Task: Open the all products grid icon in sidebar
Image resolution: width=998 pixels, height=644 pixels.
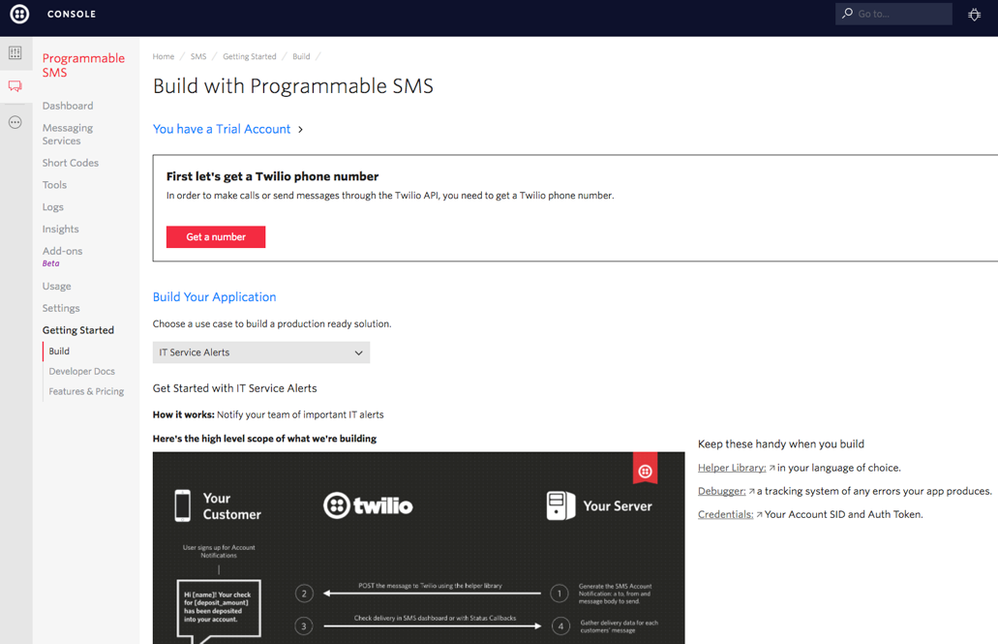Action: (x=15, y=53)
